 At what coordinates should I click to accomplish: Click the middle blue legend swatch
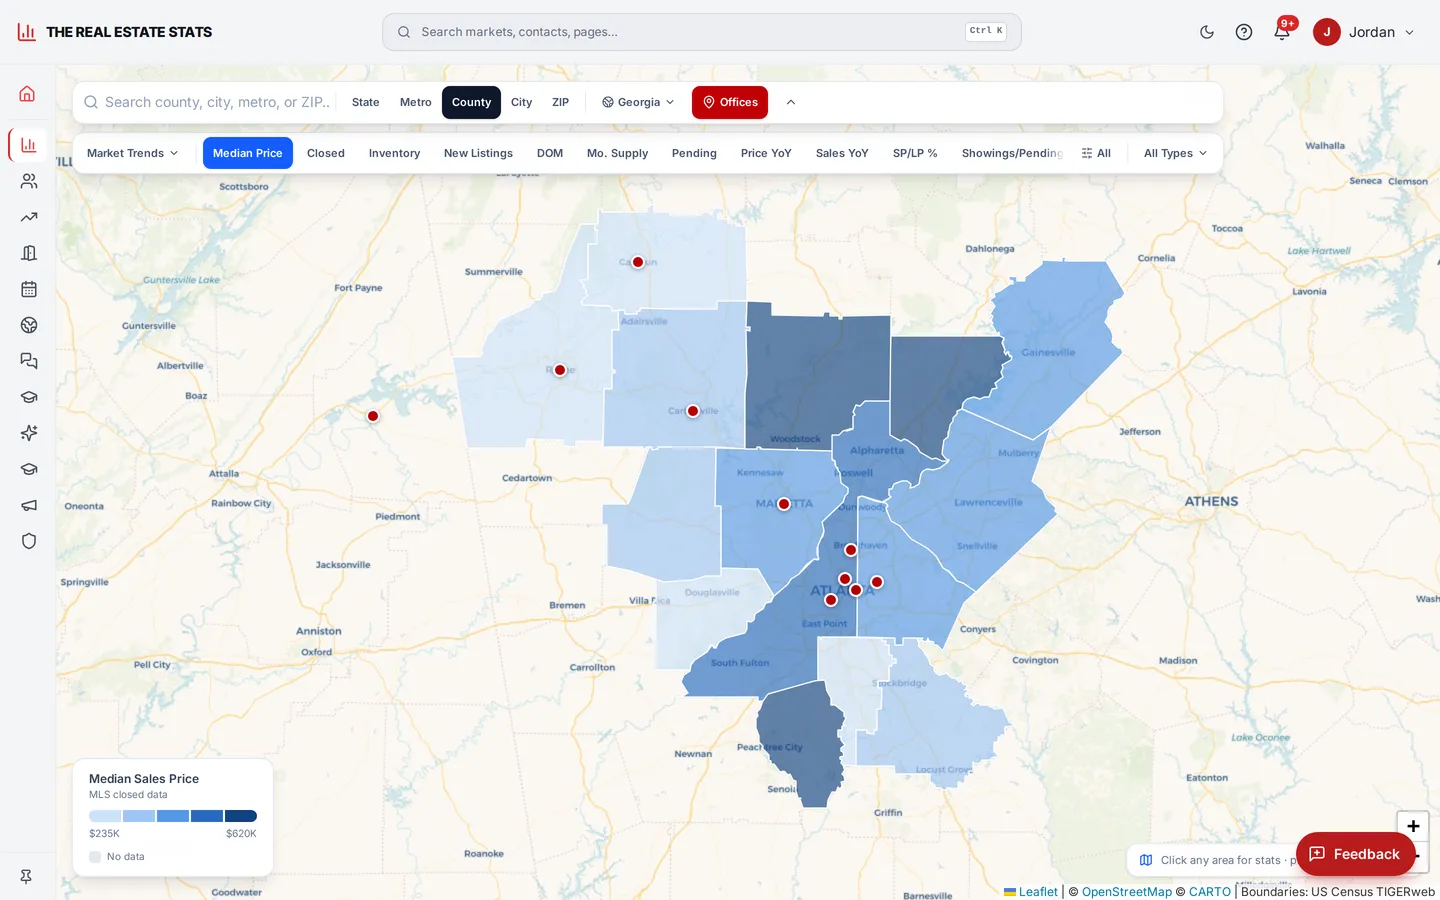pos(173,816)
